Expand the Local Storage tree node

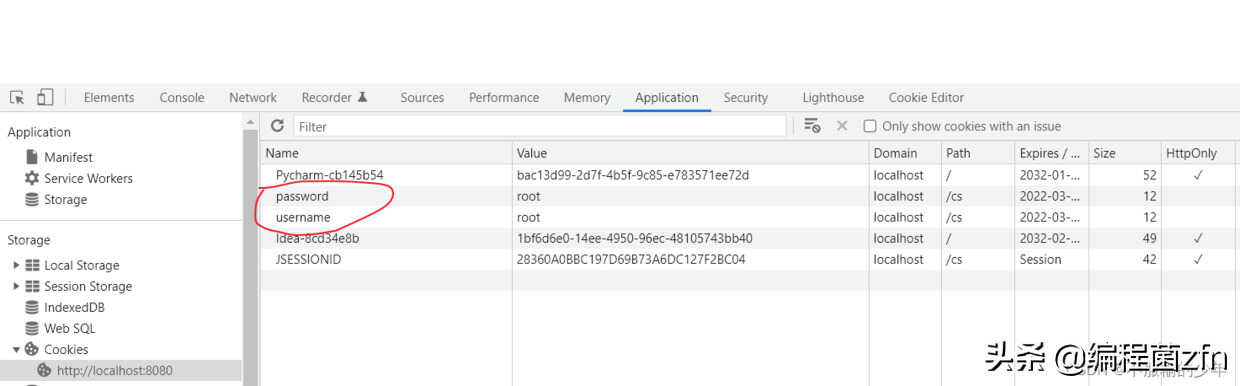coord(16,265)
